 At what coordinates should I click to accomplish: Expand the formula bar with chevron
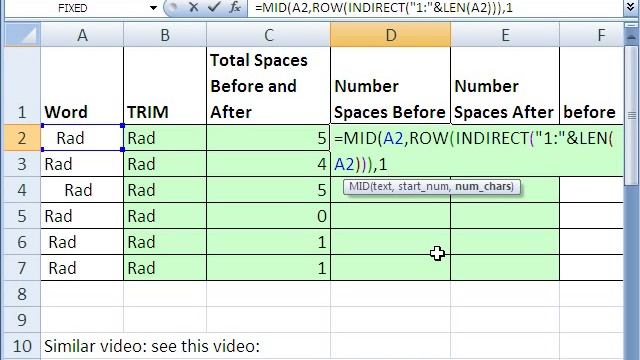pyautogui.click(x=631, y=8)
